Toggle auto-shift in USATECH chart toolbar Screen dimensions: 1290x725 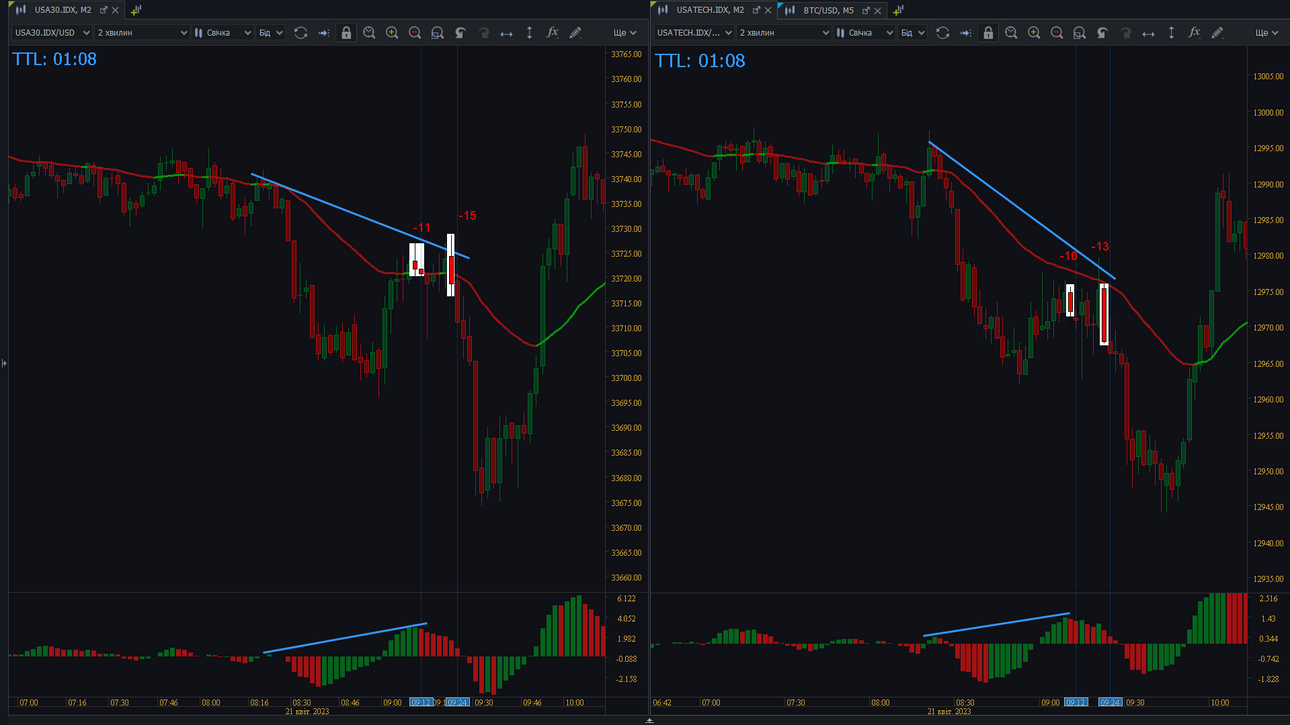pyautogui.click(x=965, y=33)
